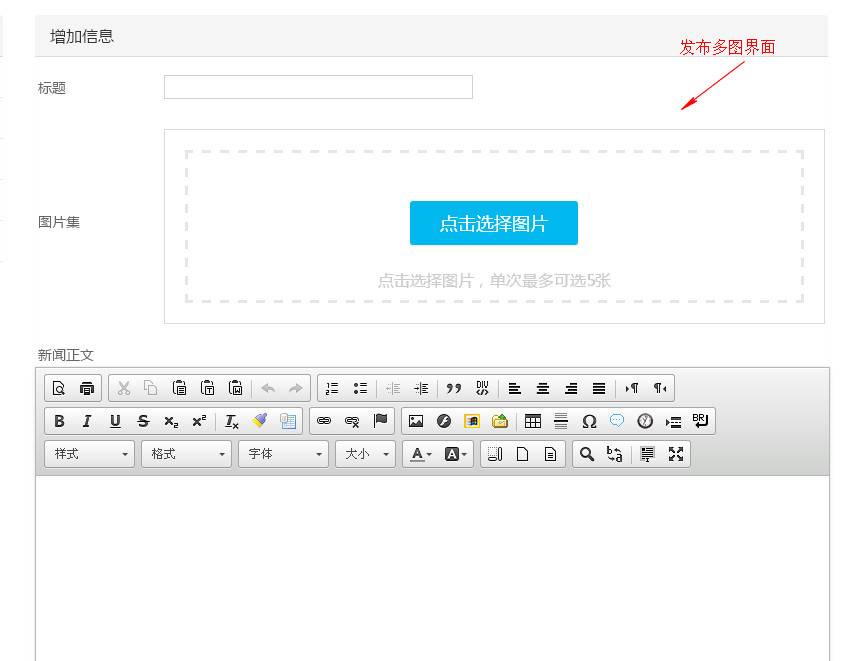850x661 pixels.
Task: Insert a bulleted list
Action: coord(360,388)
